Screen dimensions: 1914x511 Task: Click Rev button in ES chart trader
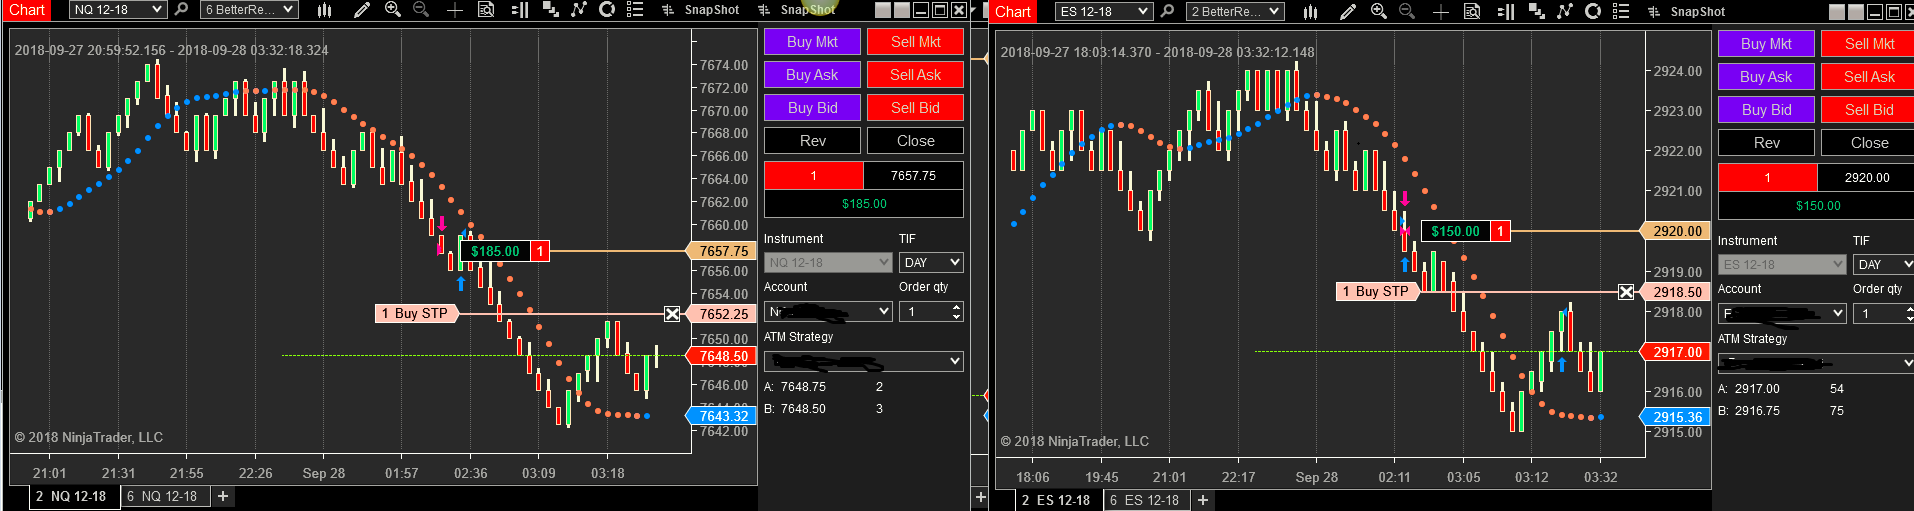[1766, 143]
